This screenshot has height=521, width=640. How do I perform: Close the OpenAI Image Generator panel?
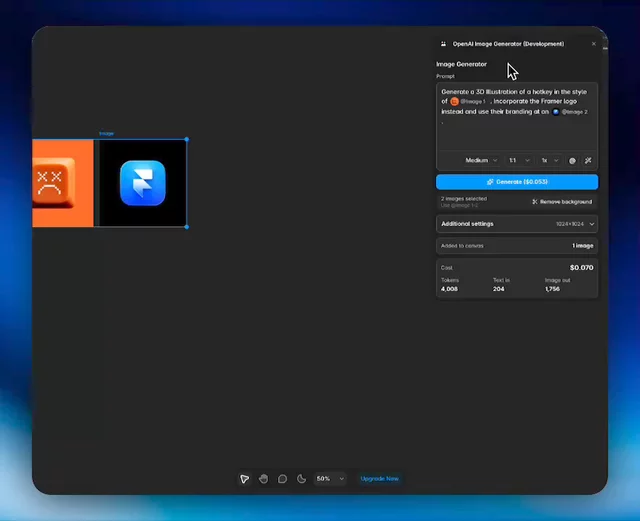pos(593,44)
